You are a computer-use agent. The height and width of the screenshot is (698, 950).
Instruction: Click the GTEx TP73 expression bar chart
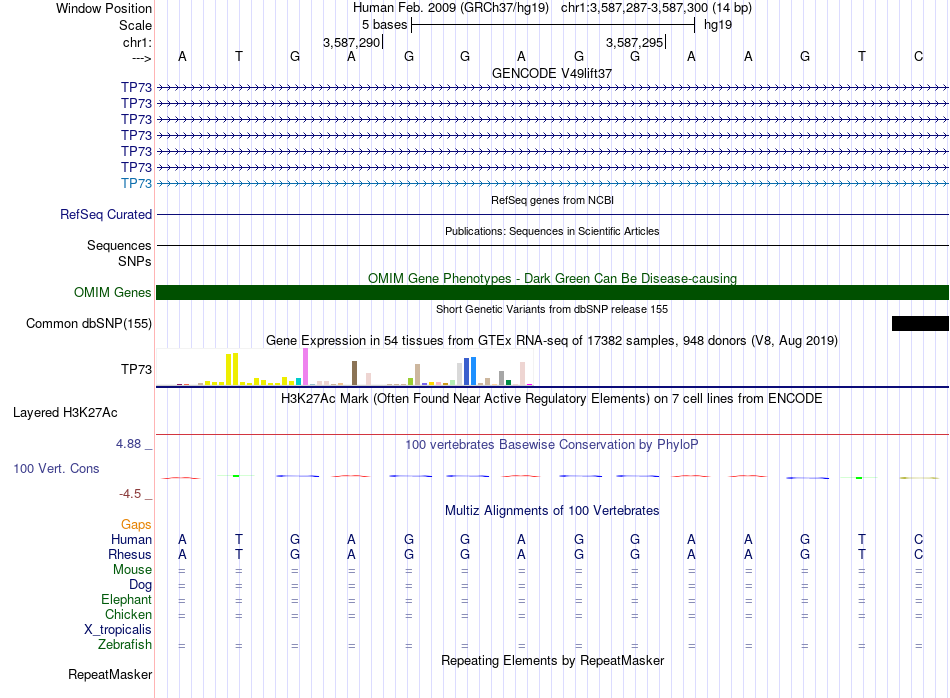pyautogui.click(x=344, y=367)
